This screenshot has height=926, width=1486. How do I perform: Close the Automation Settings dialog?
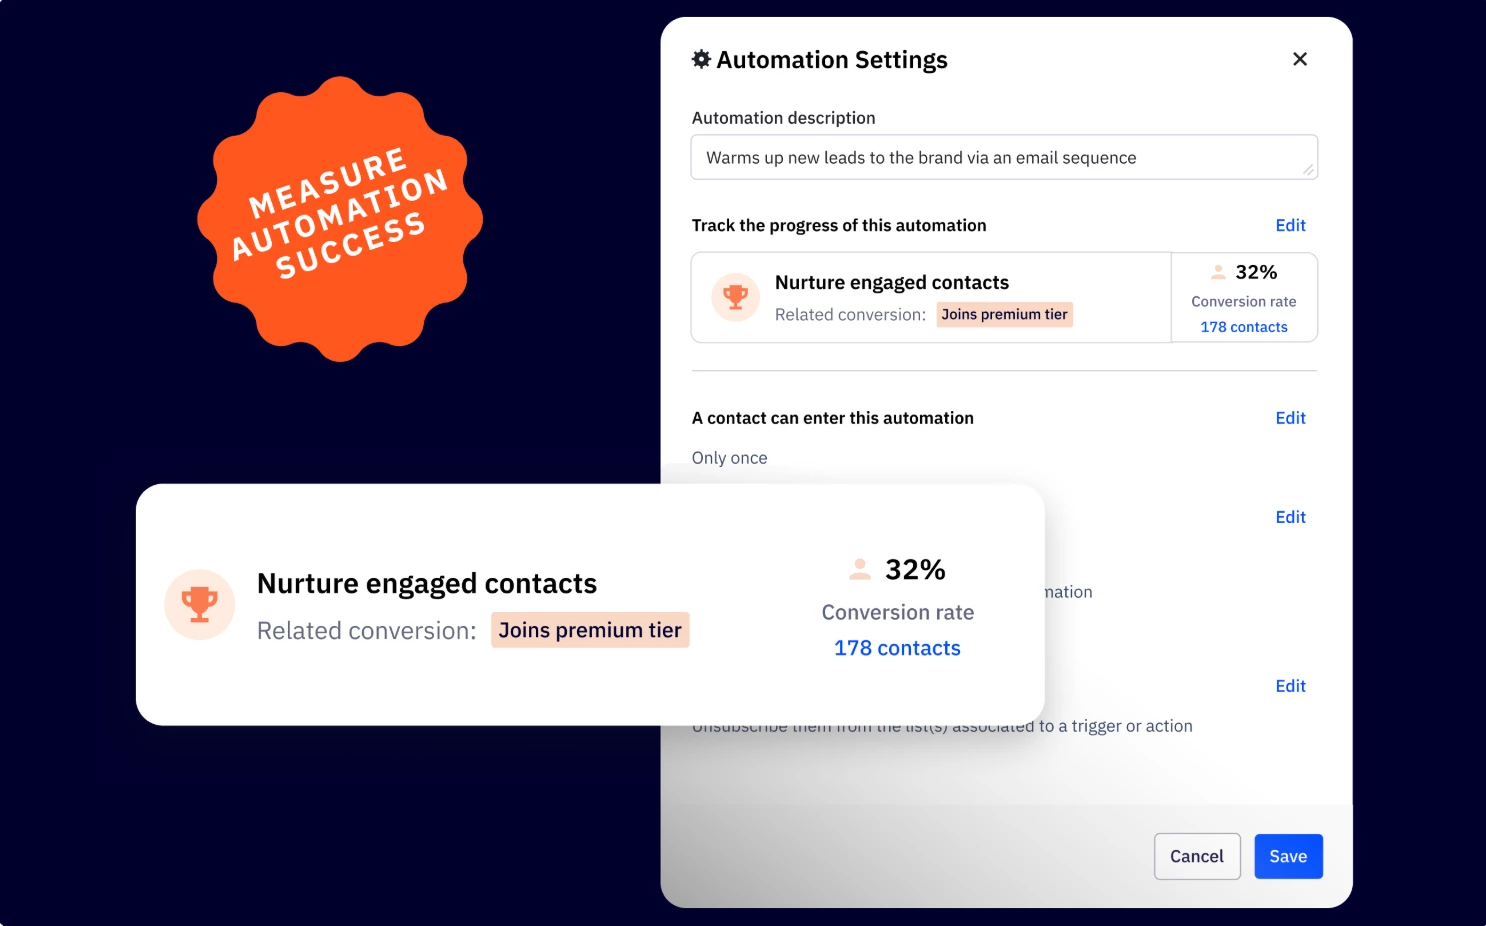click(1300, 59)
